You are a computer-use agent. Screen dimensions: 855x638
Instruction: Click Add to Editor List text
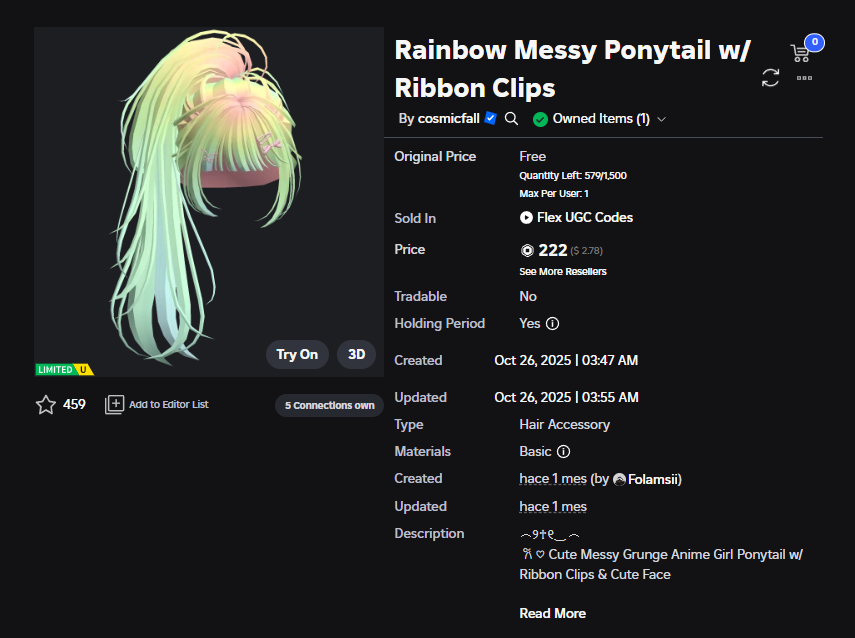(168, 405)
